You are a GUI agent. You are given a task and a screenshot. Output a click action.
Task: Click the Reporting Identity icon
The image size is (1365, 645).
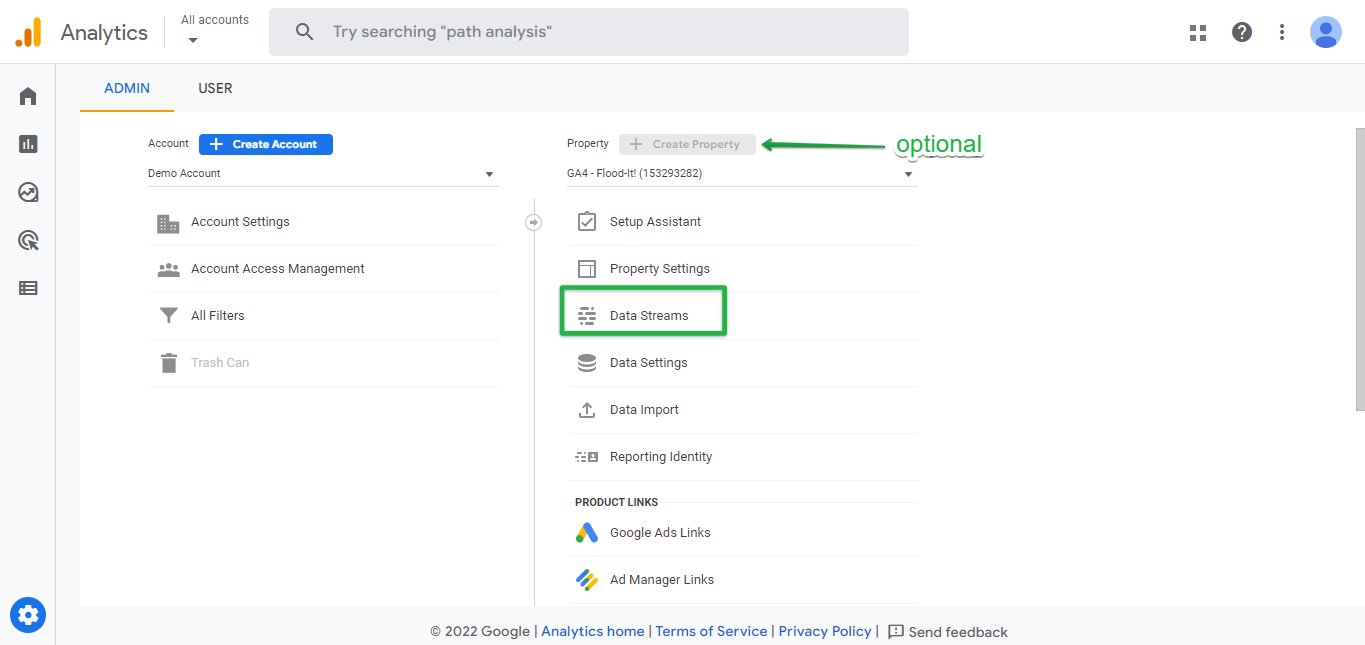pos(587,457)
